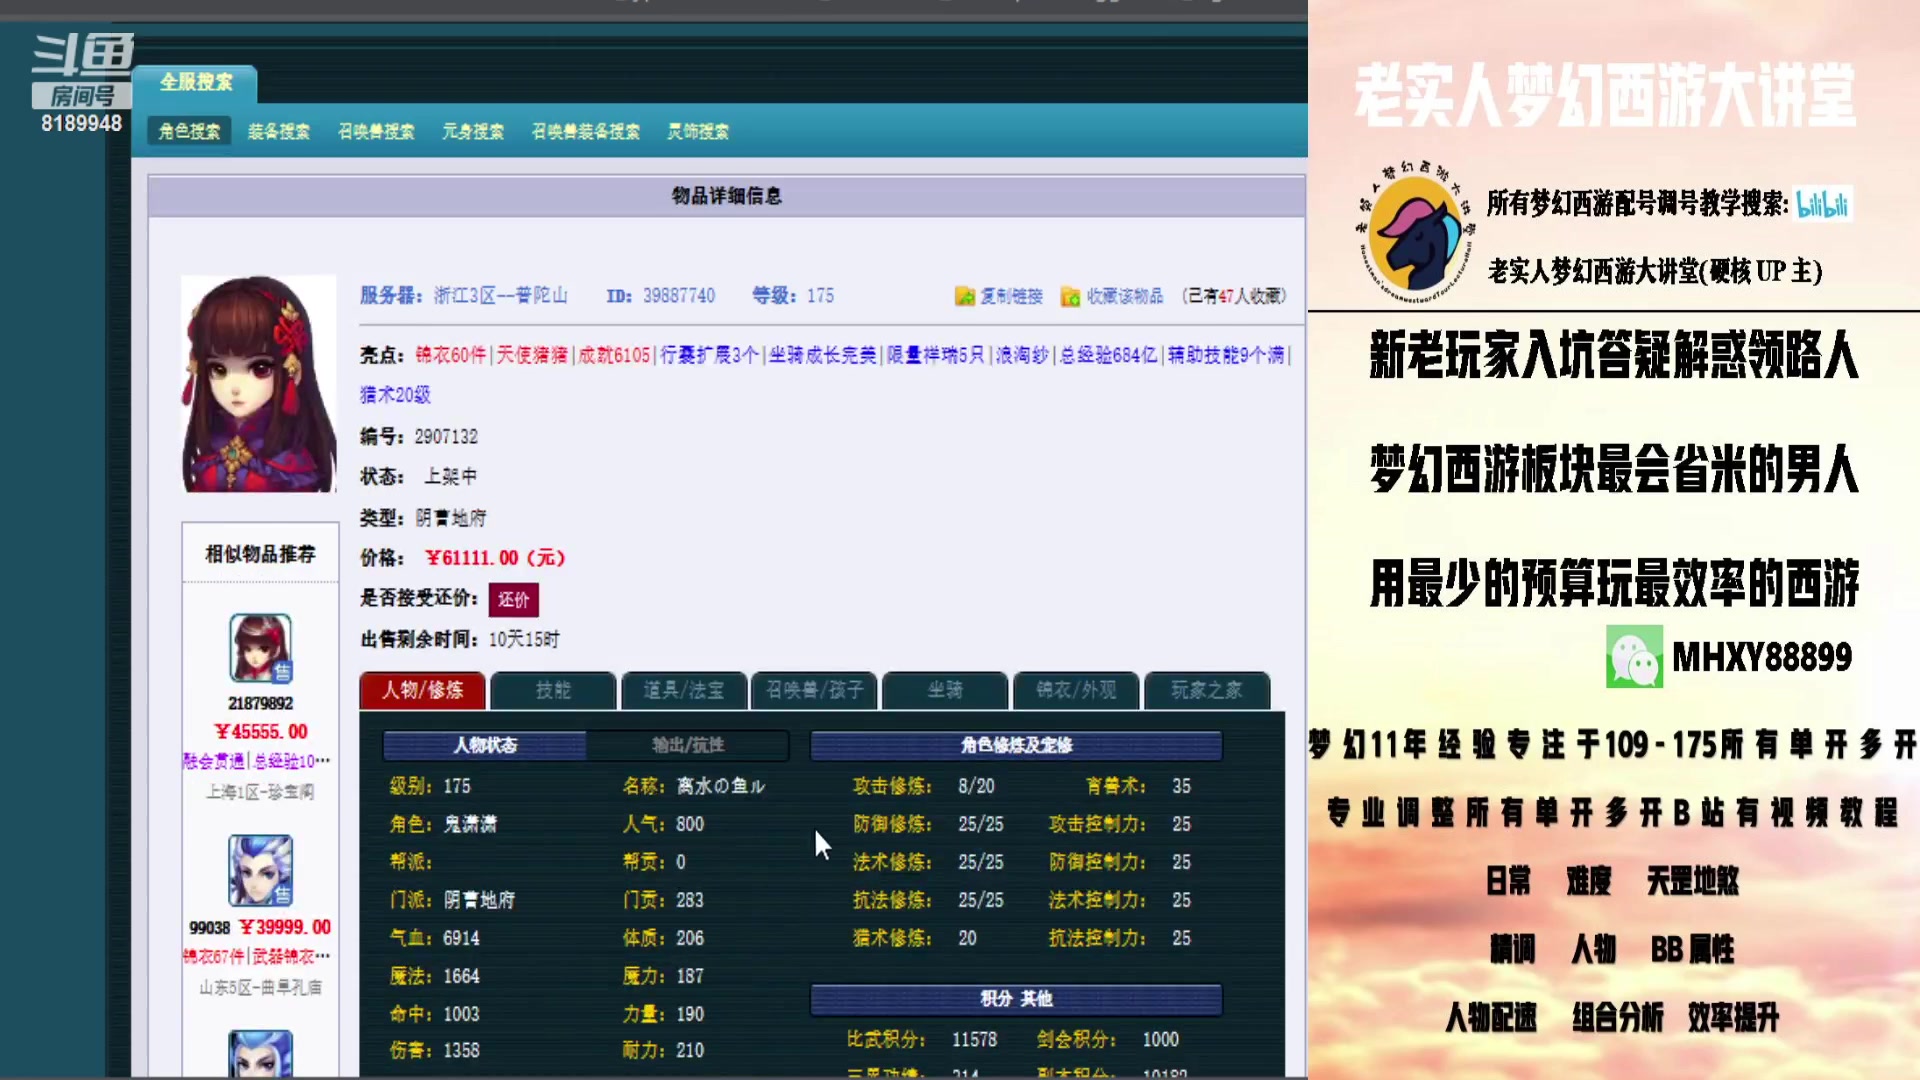Image resolution: width=1920 pixels, height=1080 pixels.
Task: Click the highlight 总经验684亿 text
Action: click(x=1107, y=355)
